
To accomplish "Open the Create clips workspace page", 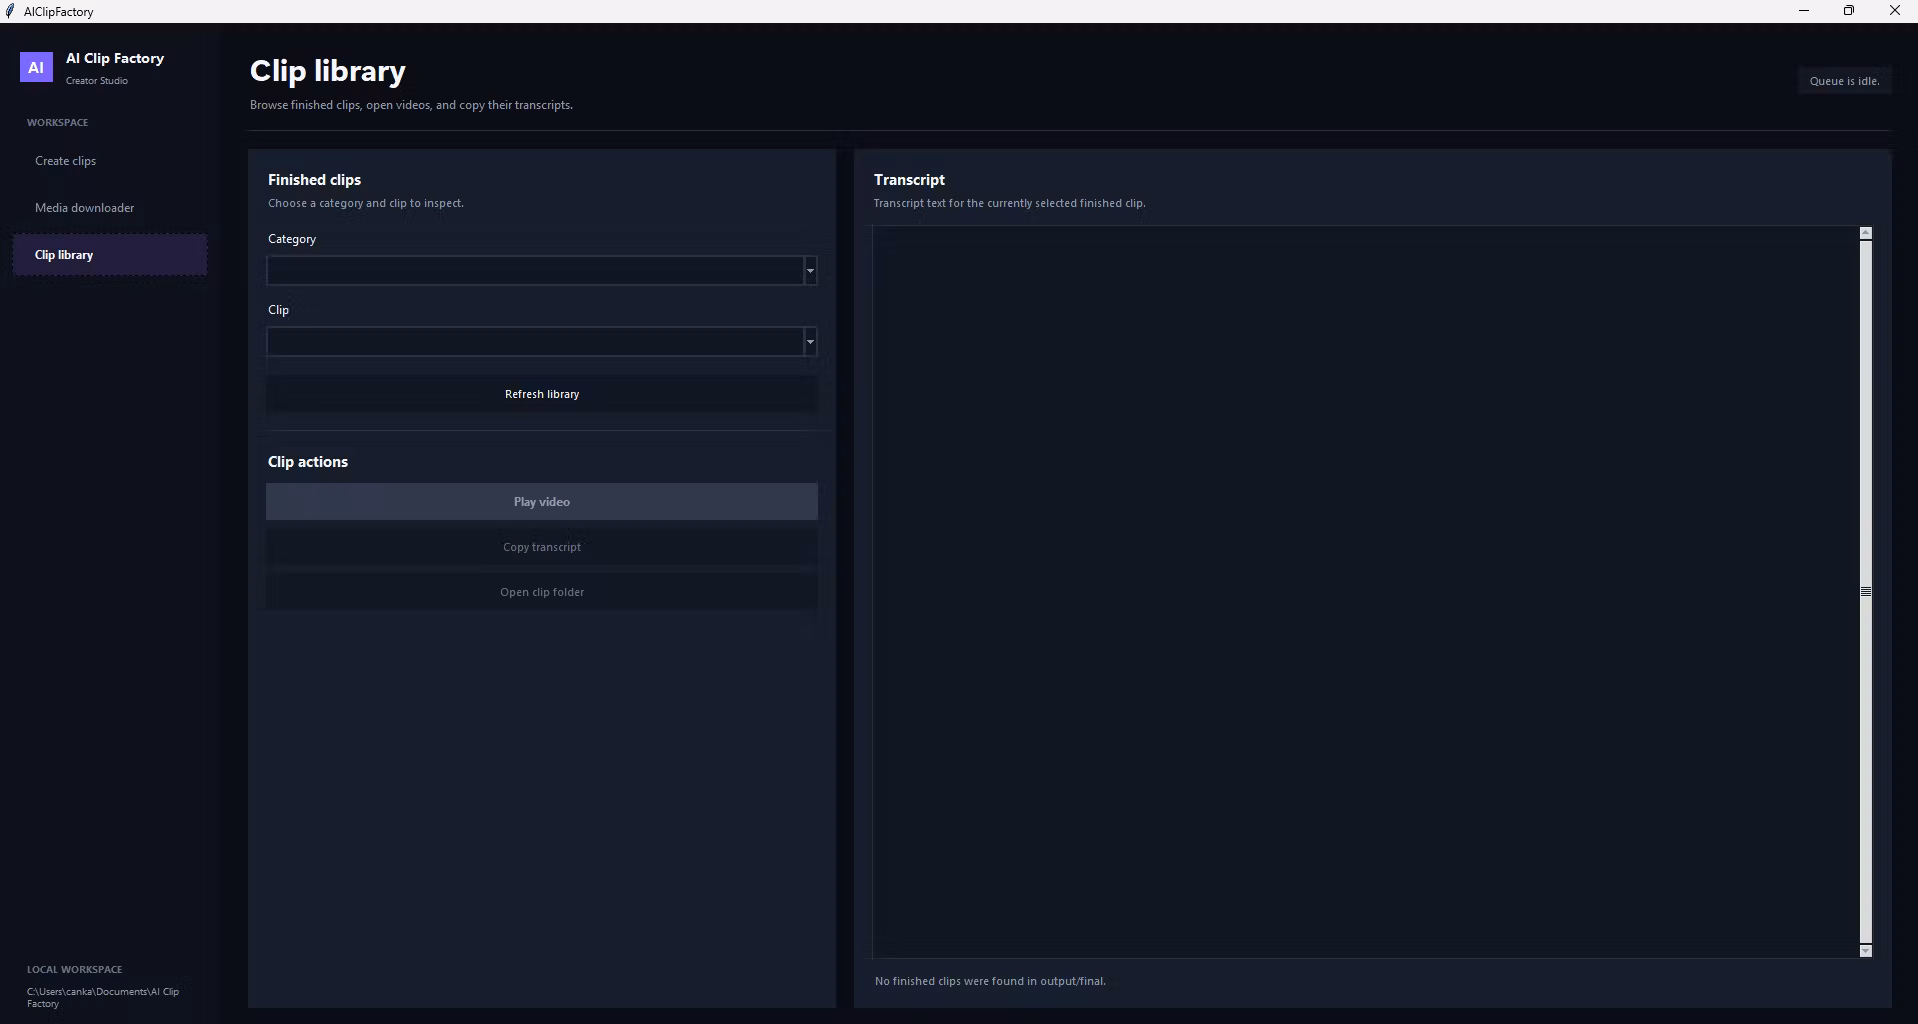I will coord(110,161).
